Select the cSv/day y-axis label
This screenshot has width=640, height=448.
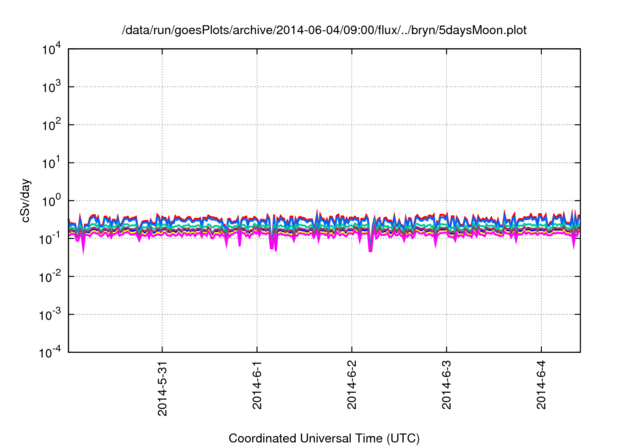click(26, 200)
